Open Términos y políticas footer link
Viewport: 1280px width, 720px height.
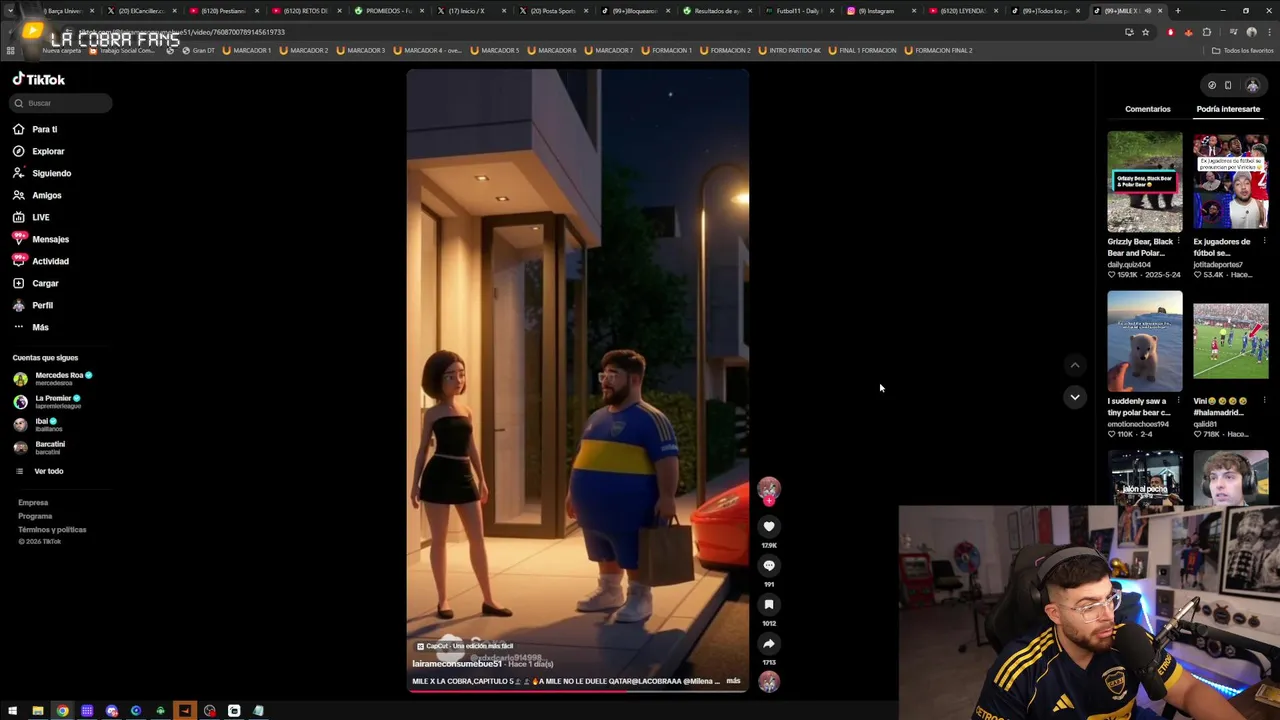(x=52, y=530)
